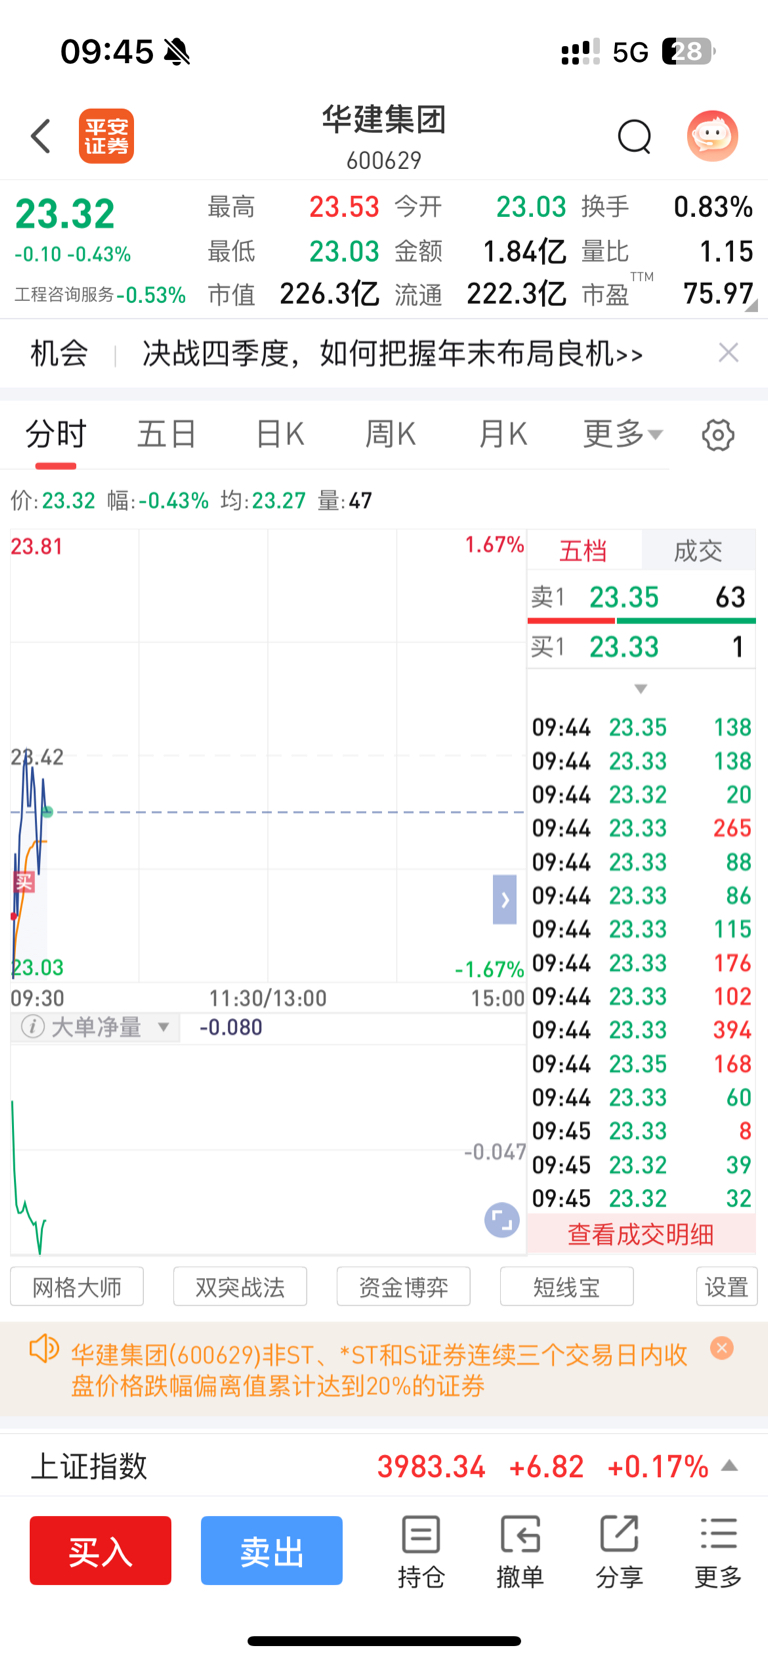
Task: Tap the 5G signal indicator
Action: 631,52
